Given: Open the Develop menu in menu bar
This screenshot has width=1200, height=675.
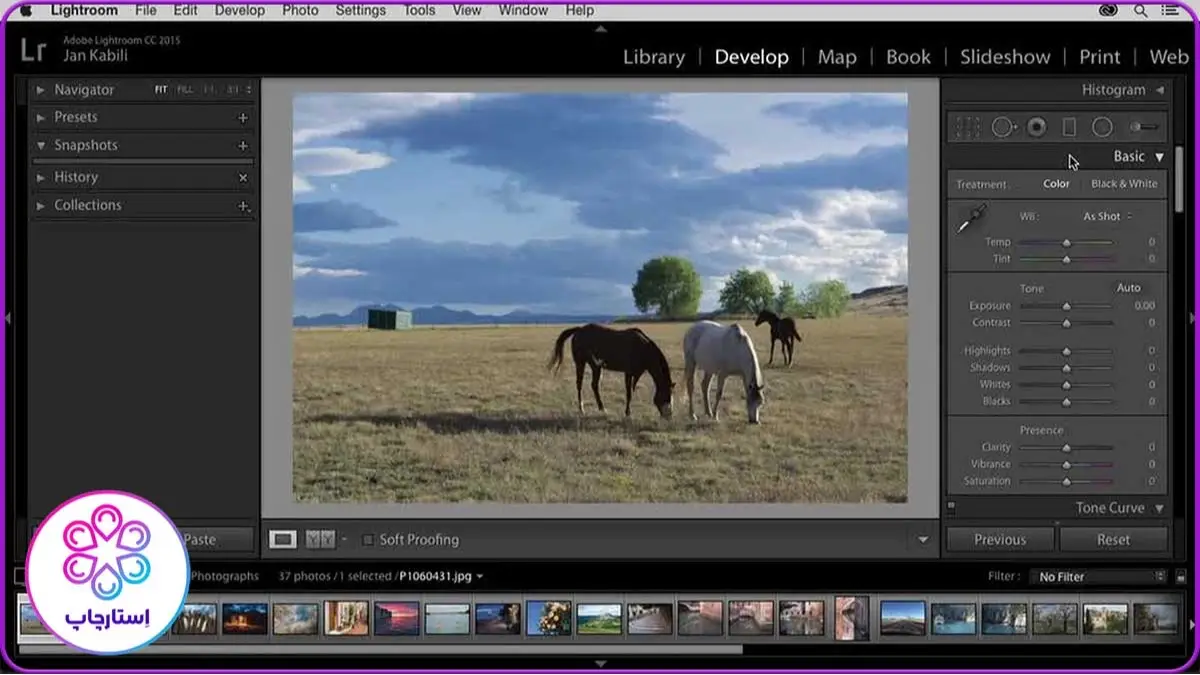Looking at the screenshot, I should pos(239,10).
